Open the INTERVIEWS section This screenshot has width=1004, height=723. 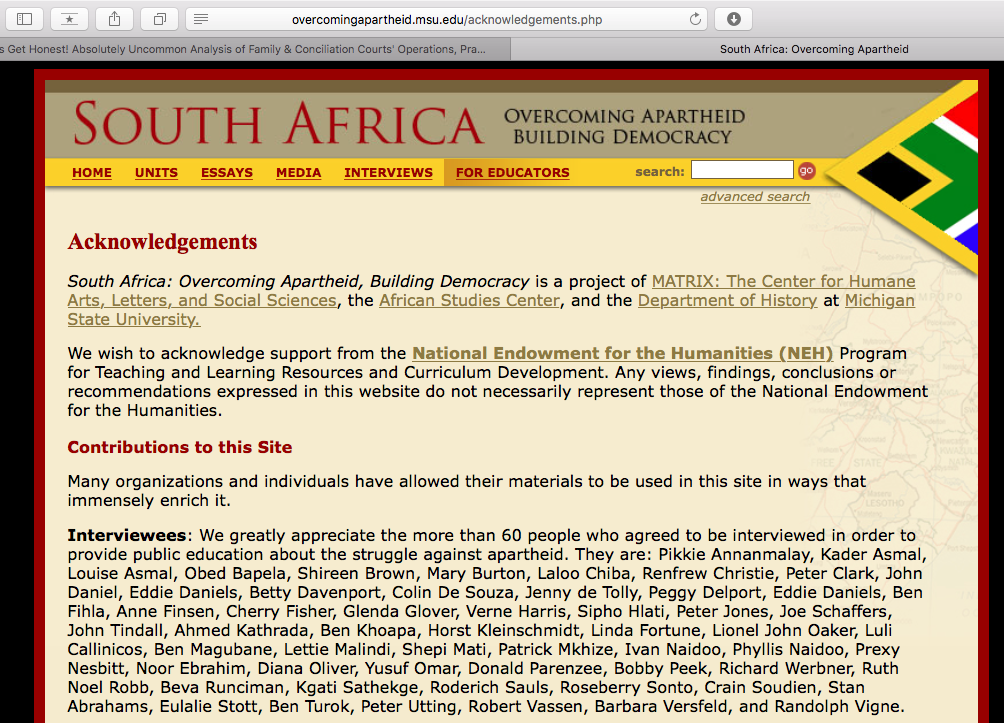point(388,173)
